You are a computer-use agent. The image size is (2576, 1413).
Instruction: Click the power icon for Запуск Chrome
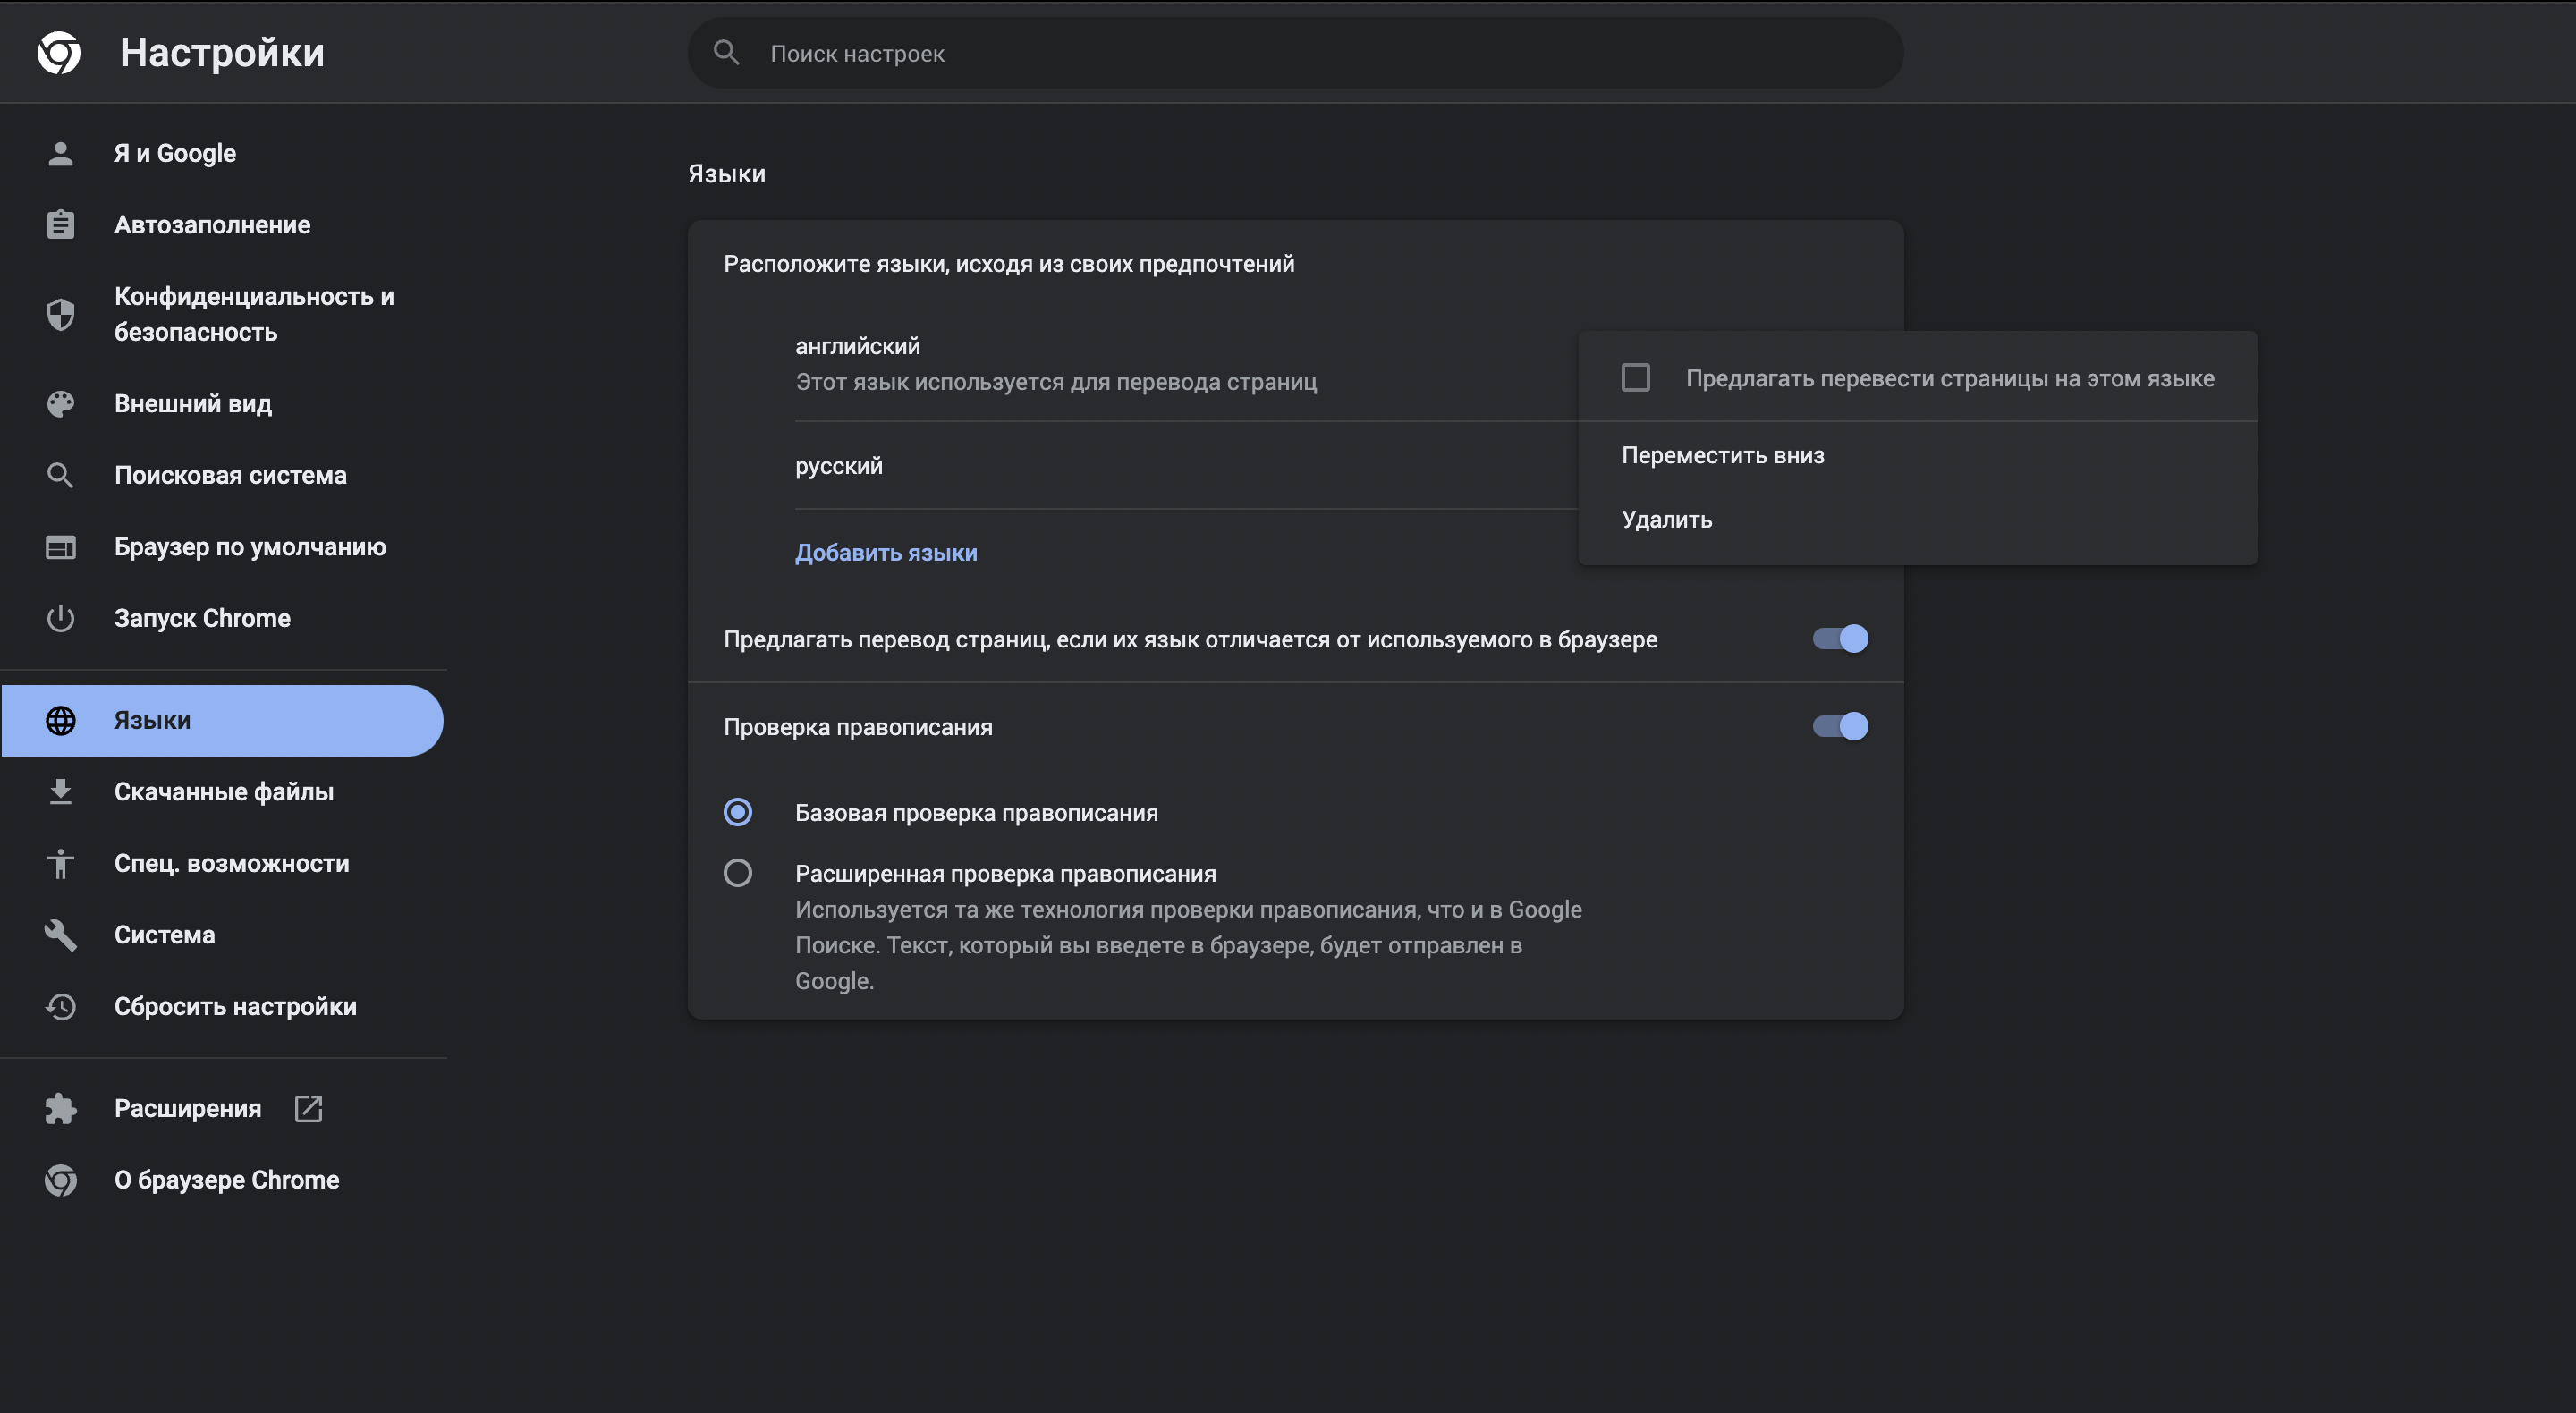pyautogui.click(x=60, y=618)
